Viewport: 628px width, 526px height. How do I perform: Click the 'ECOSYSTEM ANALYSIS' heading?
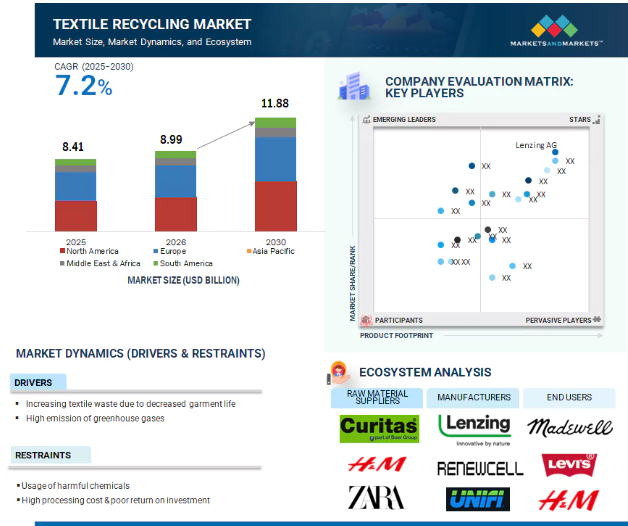coord(425,372)
